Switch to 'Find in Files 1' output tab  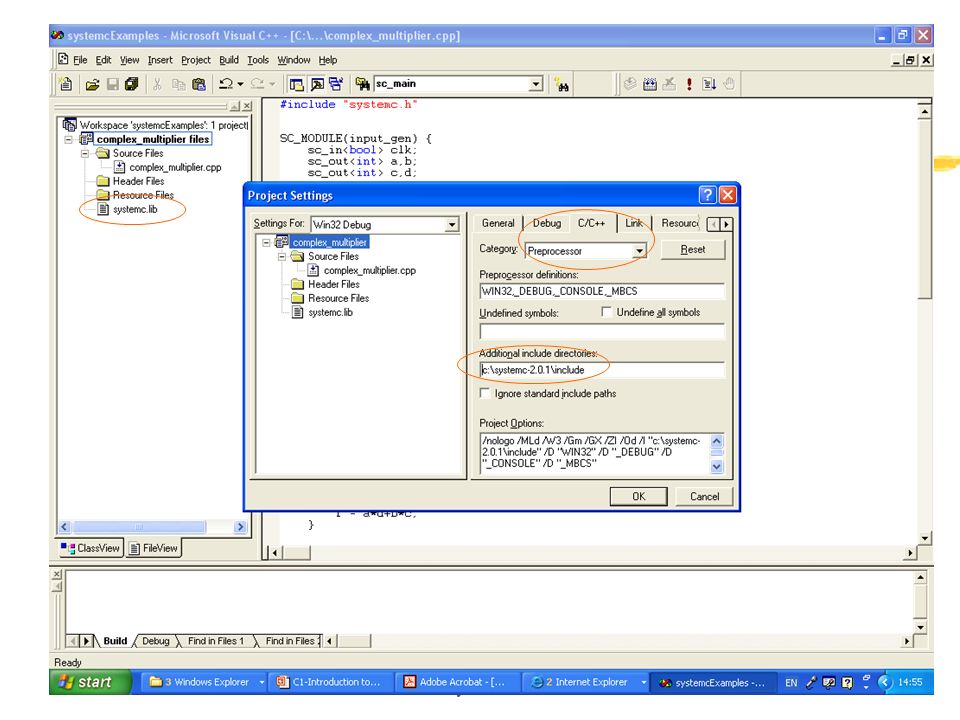point(216,641)
